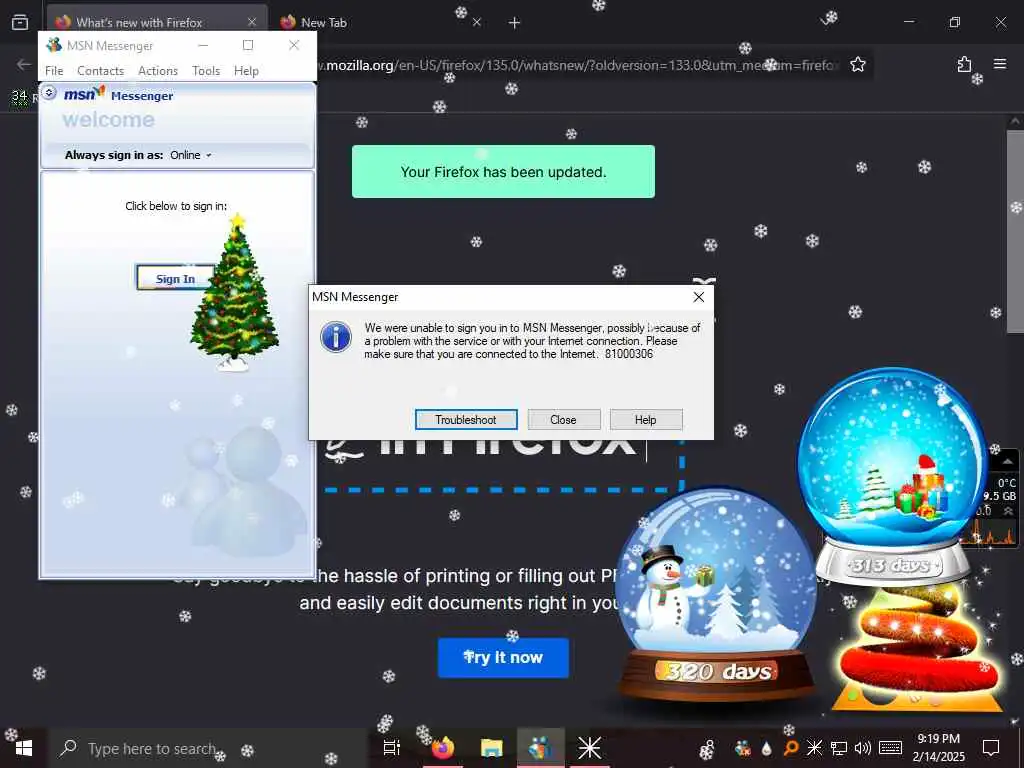Open network status tray icon
This screenshot has height=768, width=1024.
839,748
